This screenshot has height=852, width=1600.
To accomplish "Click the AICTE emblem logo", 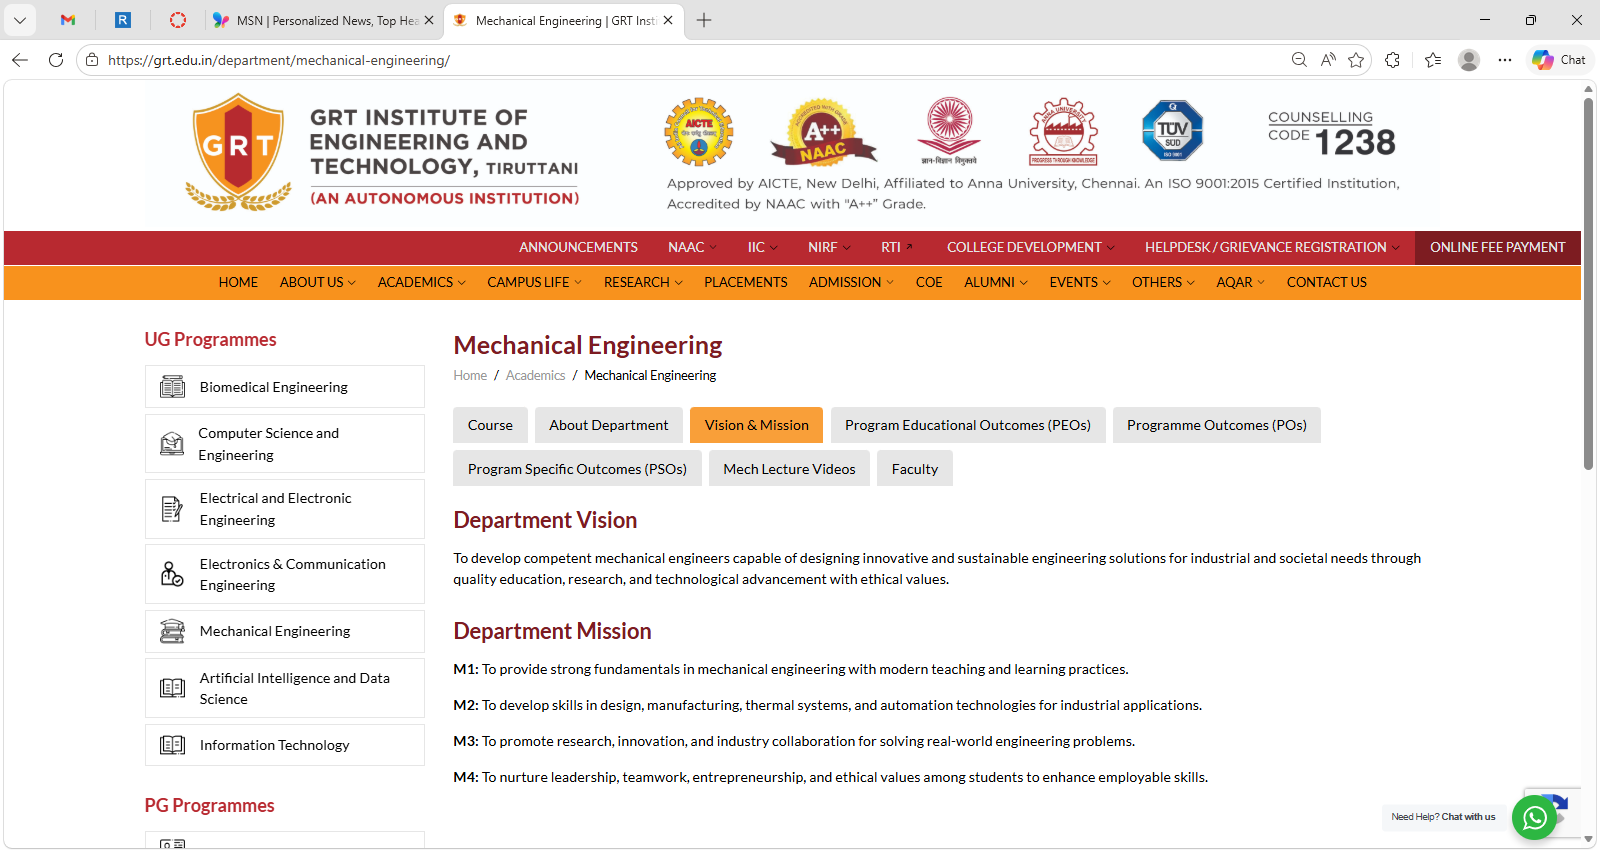I will [699, 132].
